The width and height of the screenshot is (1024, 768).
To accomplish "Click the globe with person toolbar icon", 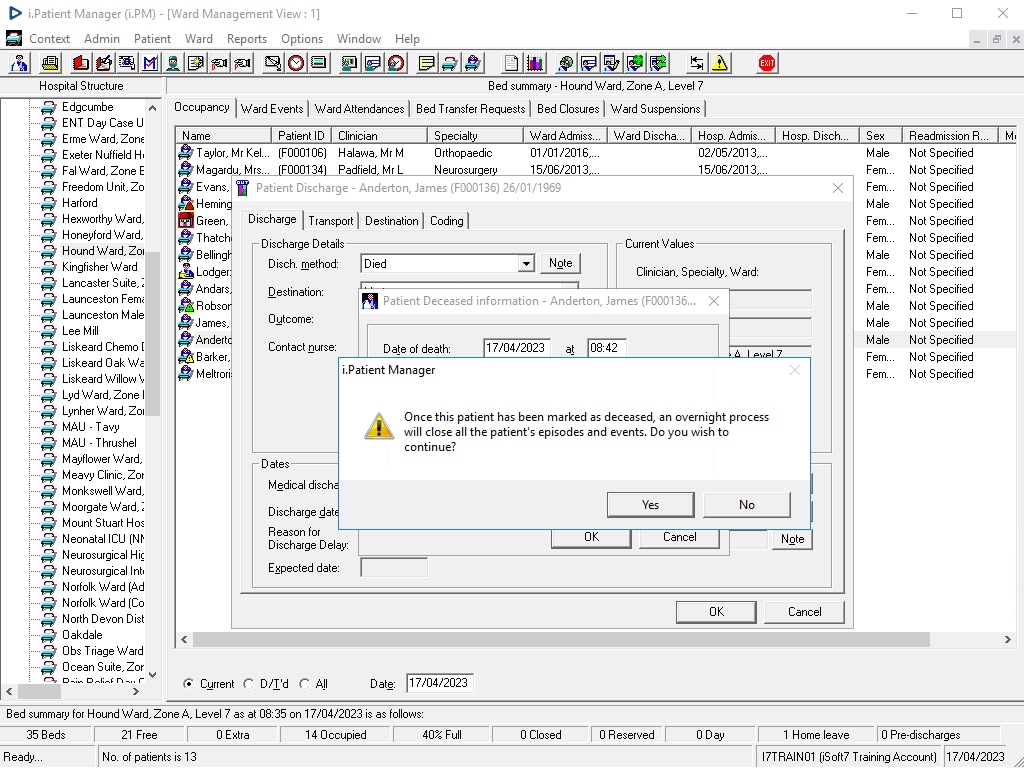I will coord(566,63).
